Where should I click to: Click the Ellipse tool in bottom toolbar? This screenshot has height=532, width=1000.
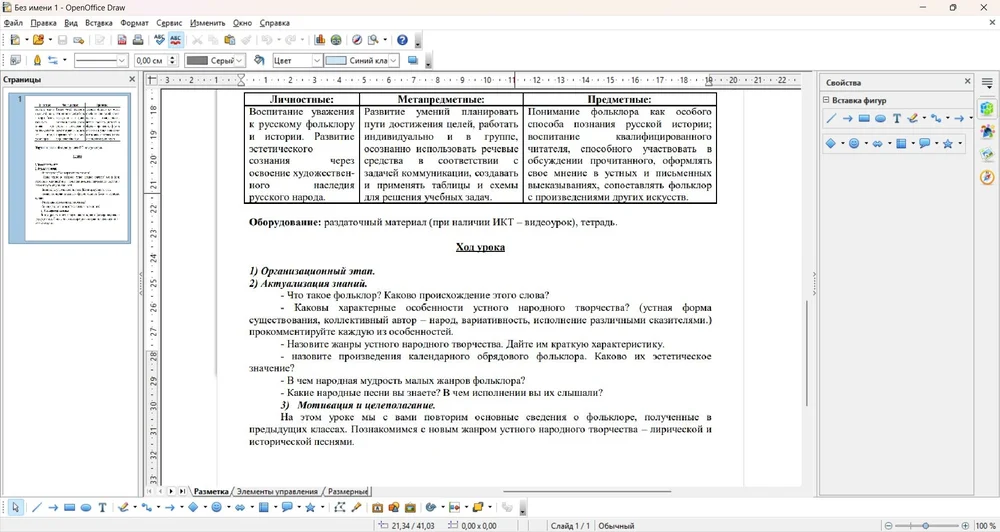[86, 508]
